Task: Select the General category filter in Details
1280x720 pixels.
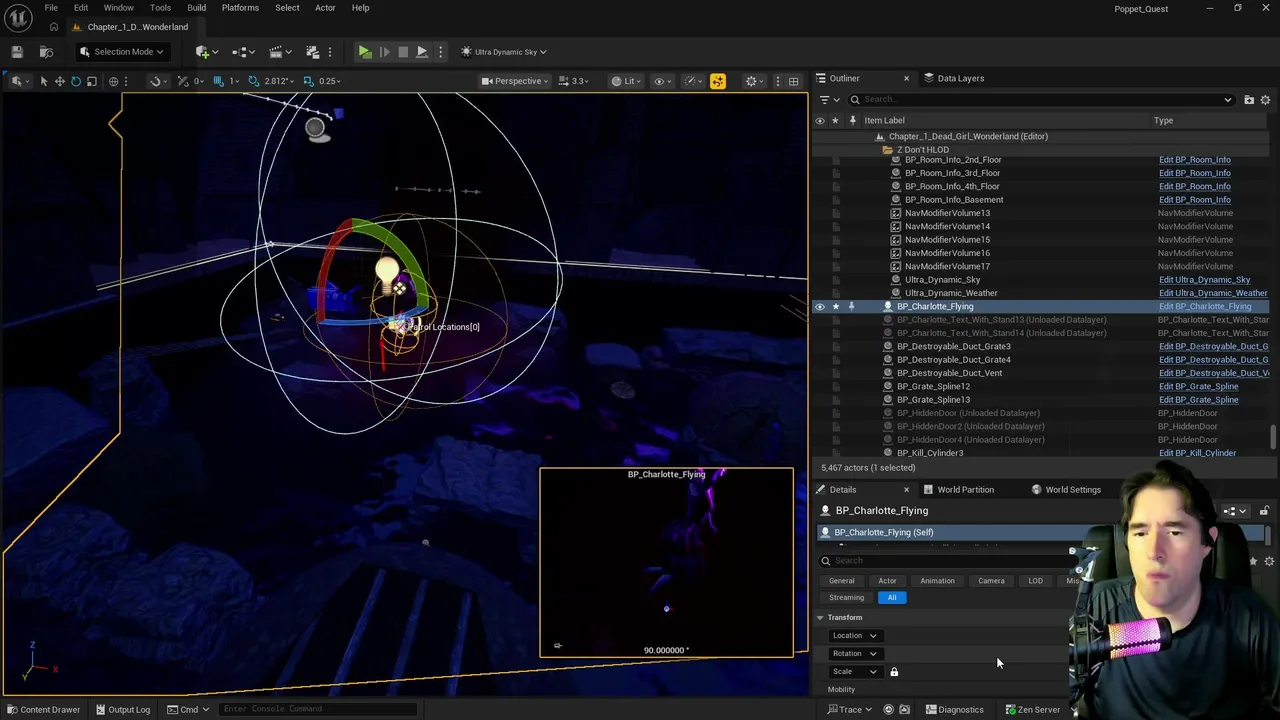Action: click(x=841, y=581)
